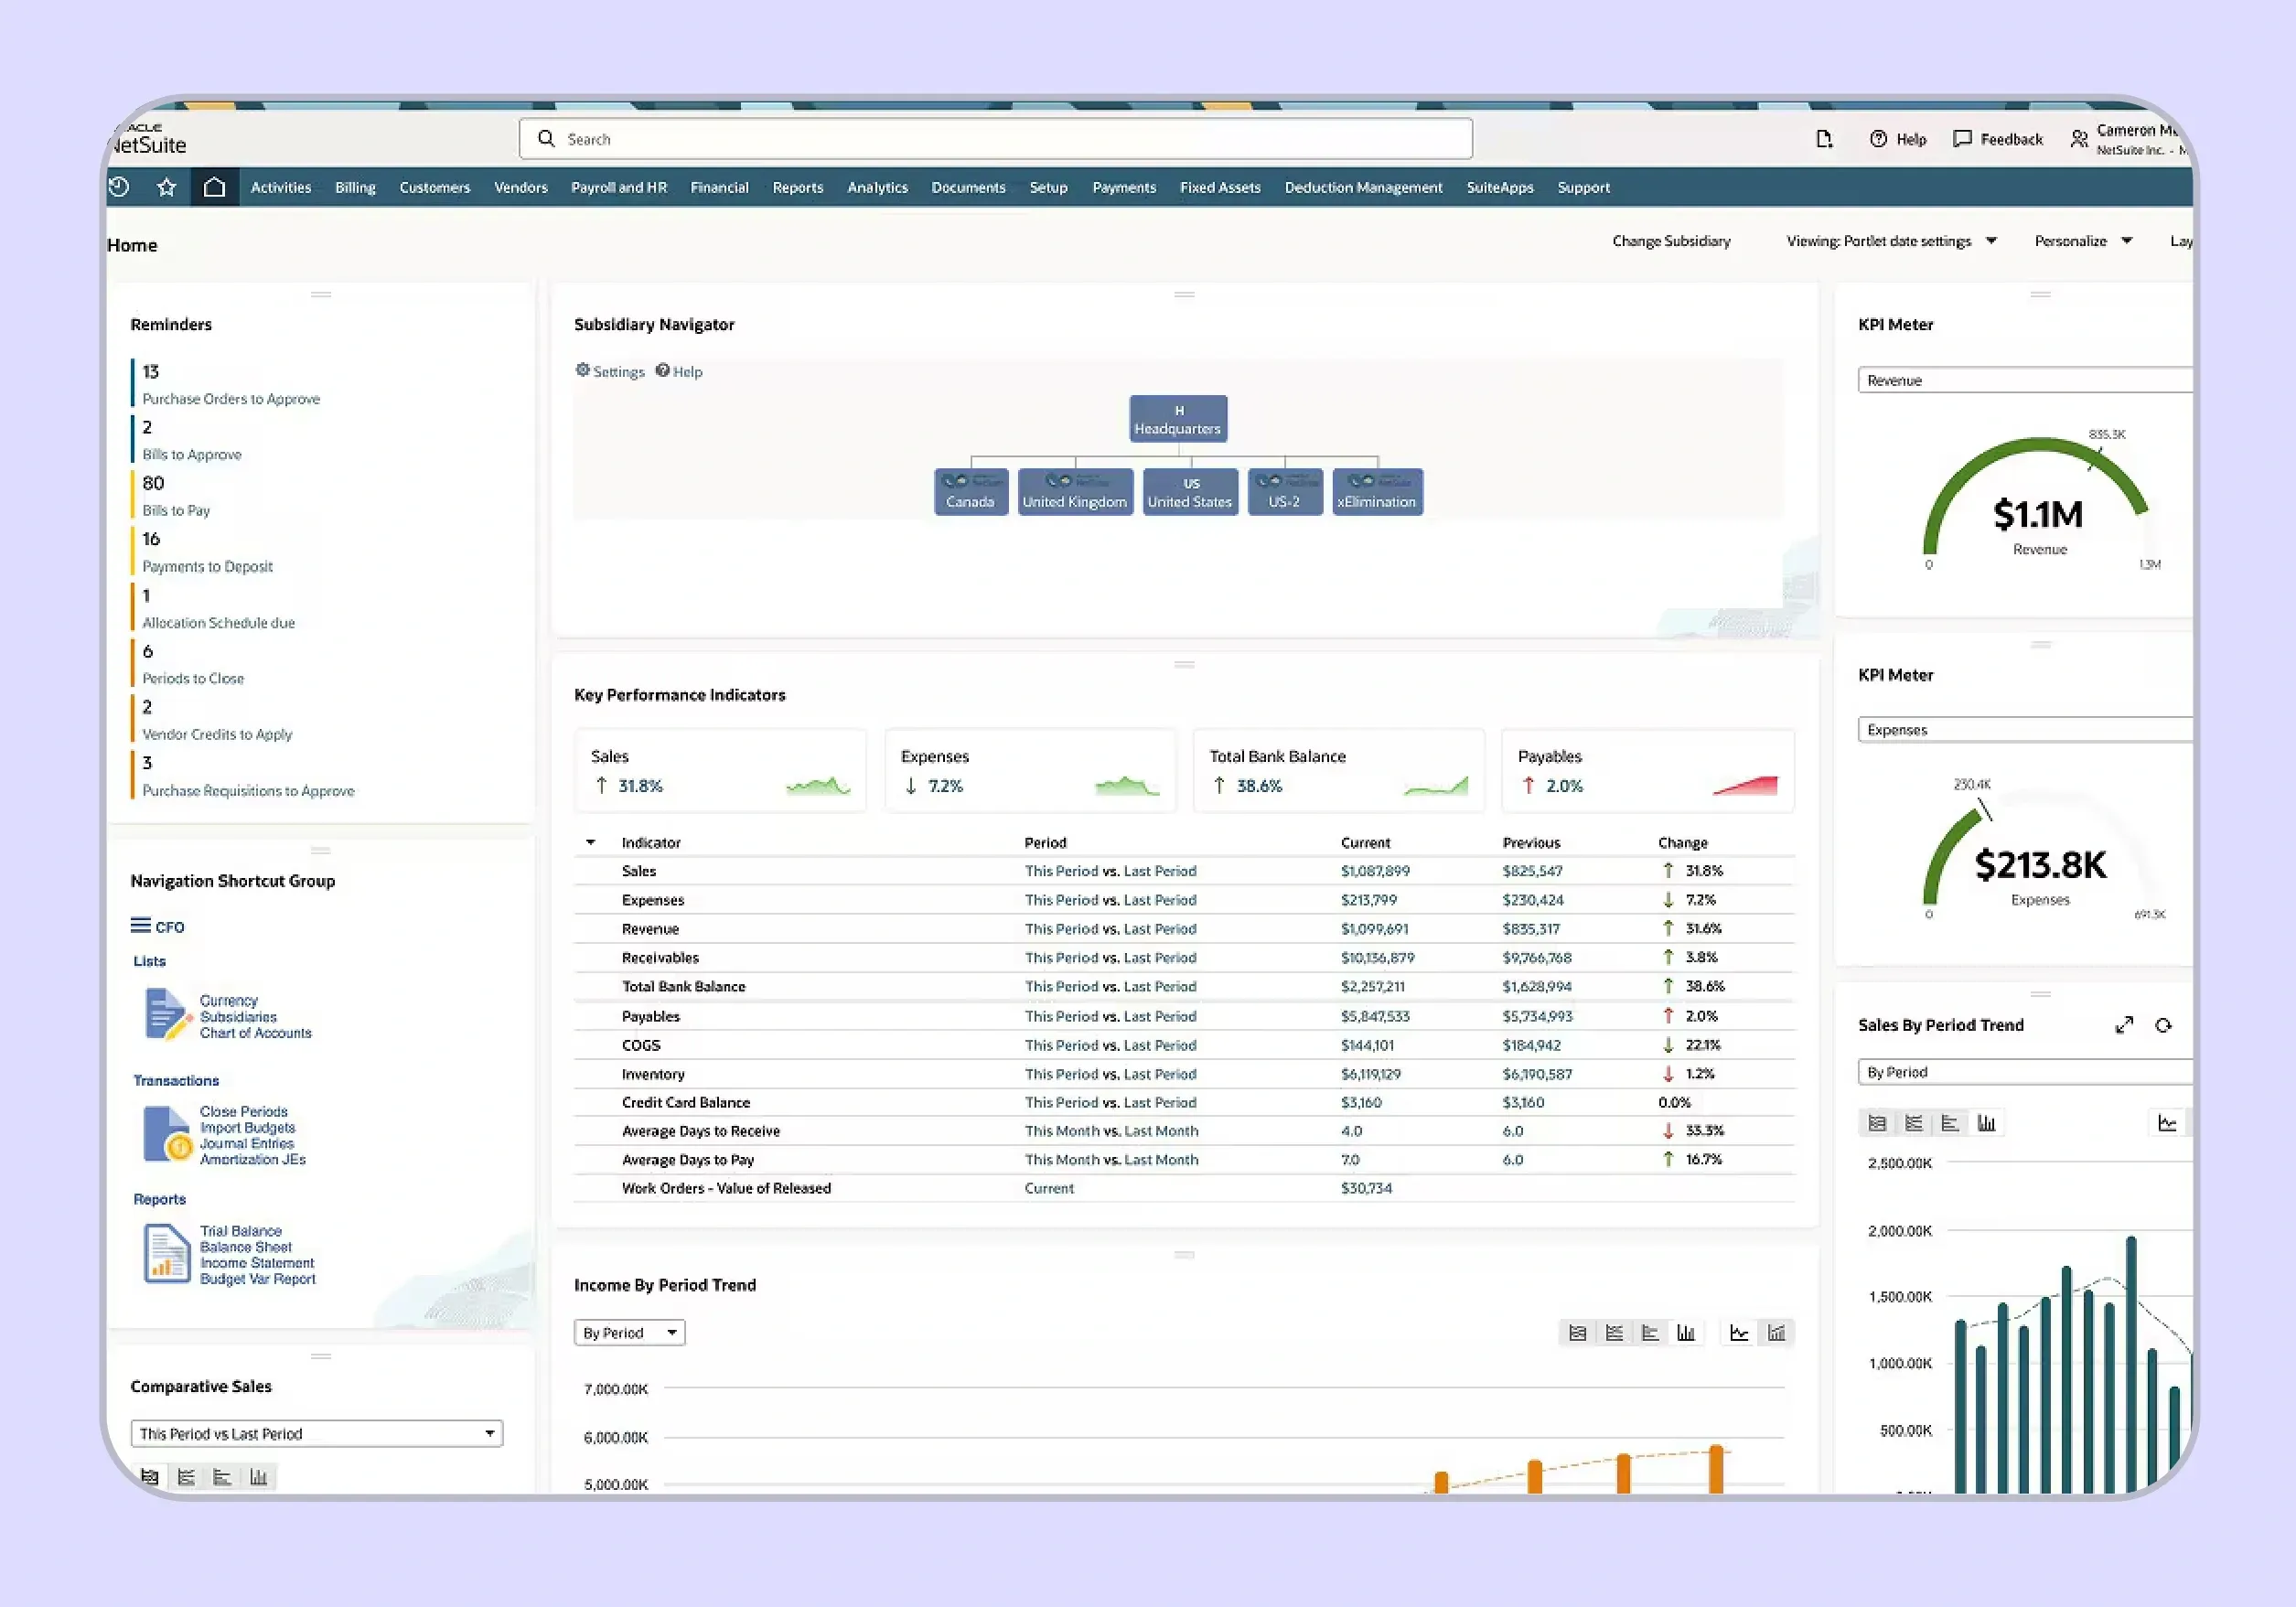This screenshot has height=1607, width=2296.
Task: Select column chart in Income By Period Trend
Action: [x=1686, y=1333]
